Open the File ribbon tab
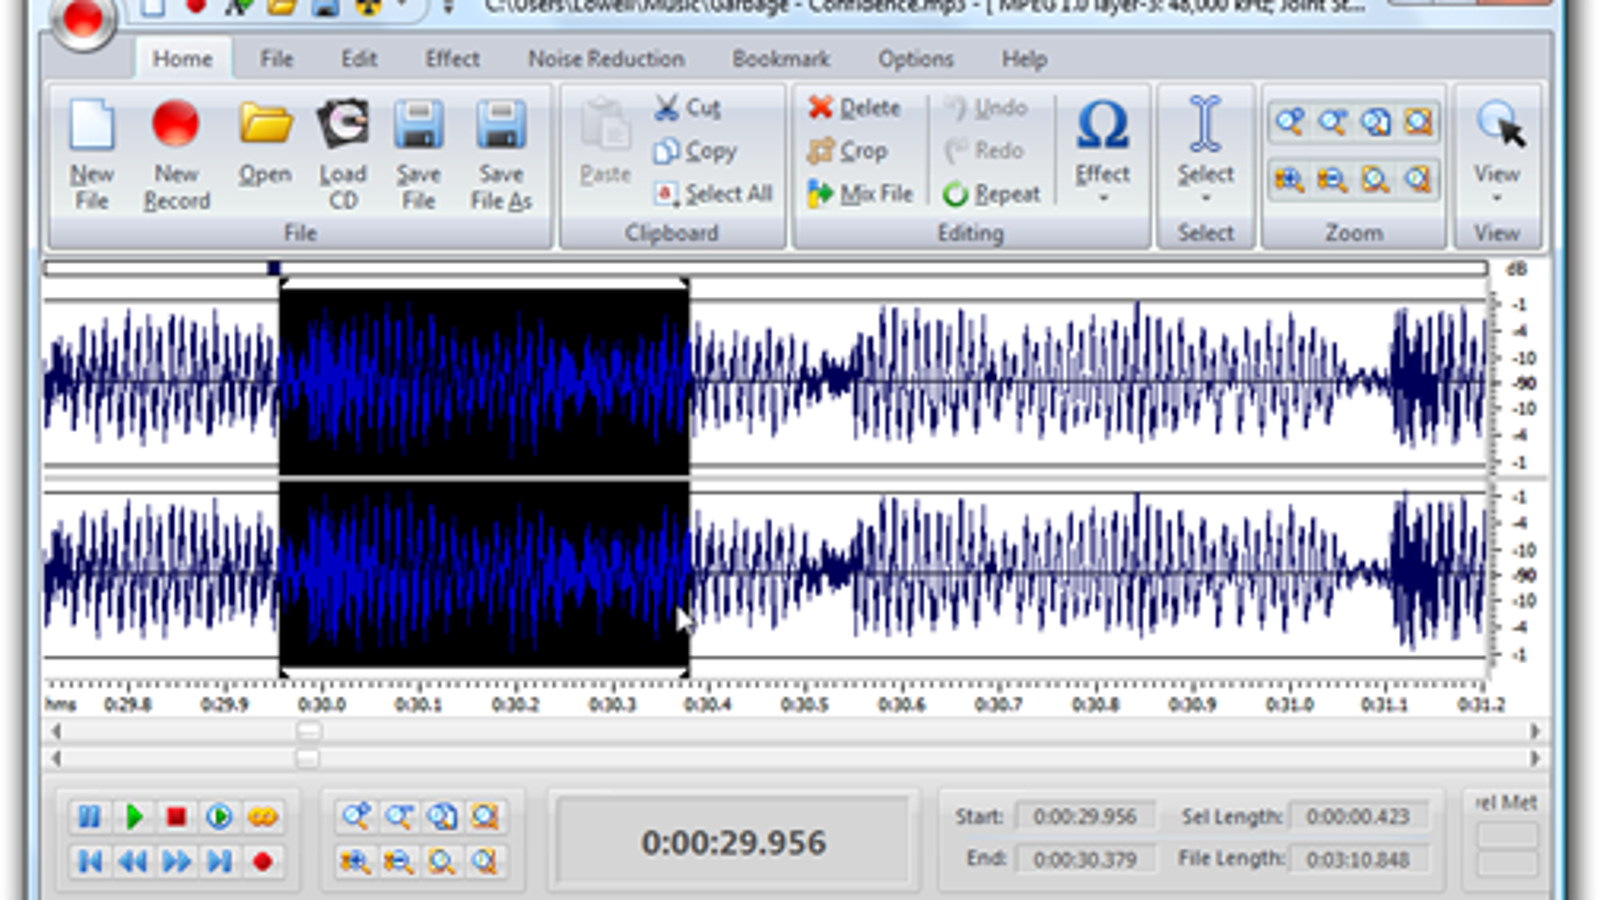This screenshot has width=1600, height=900. (277, 59)
